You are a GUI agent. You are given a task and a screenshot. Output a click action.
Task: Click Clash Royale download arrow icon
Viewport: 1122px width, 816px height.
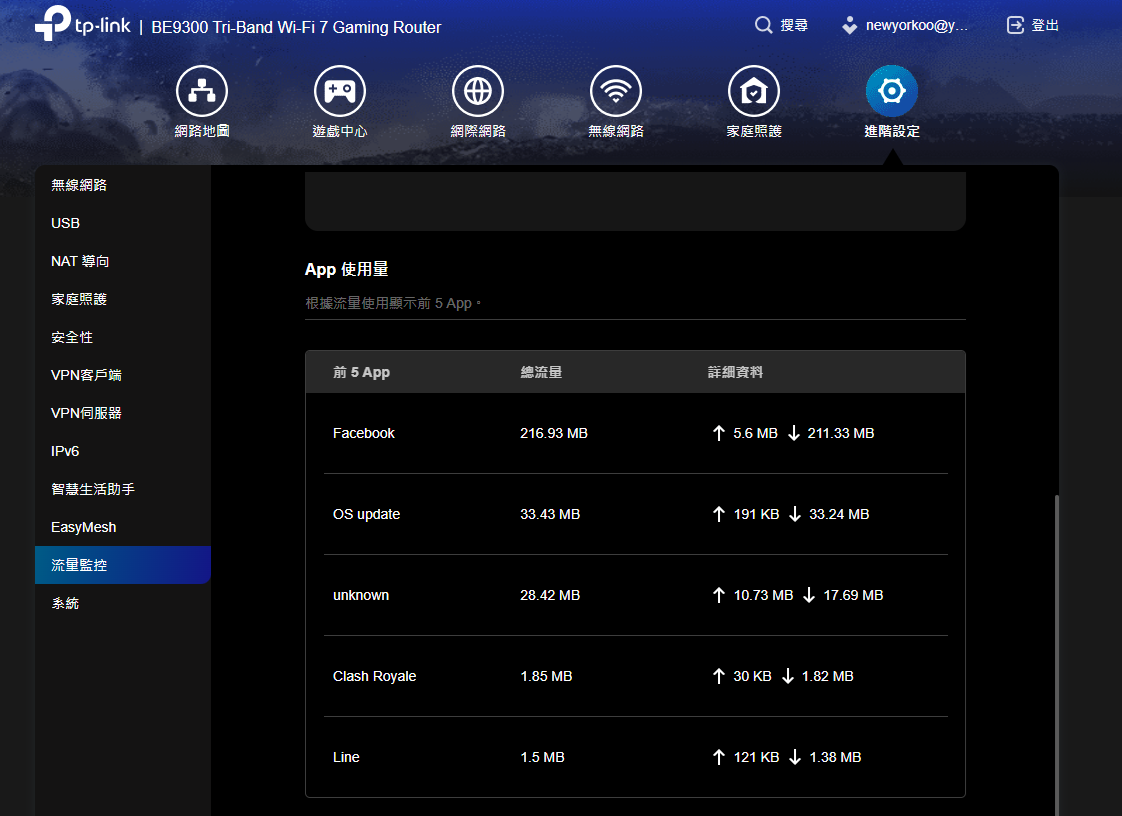tap(787, 676)
